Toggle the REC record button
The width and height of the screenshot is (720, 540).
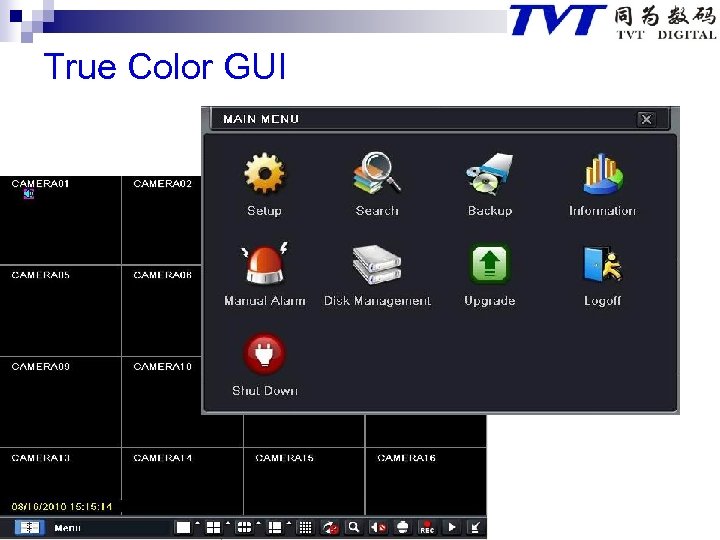pos(427,528)
